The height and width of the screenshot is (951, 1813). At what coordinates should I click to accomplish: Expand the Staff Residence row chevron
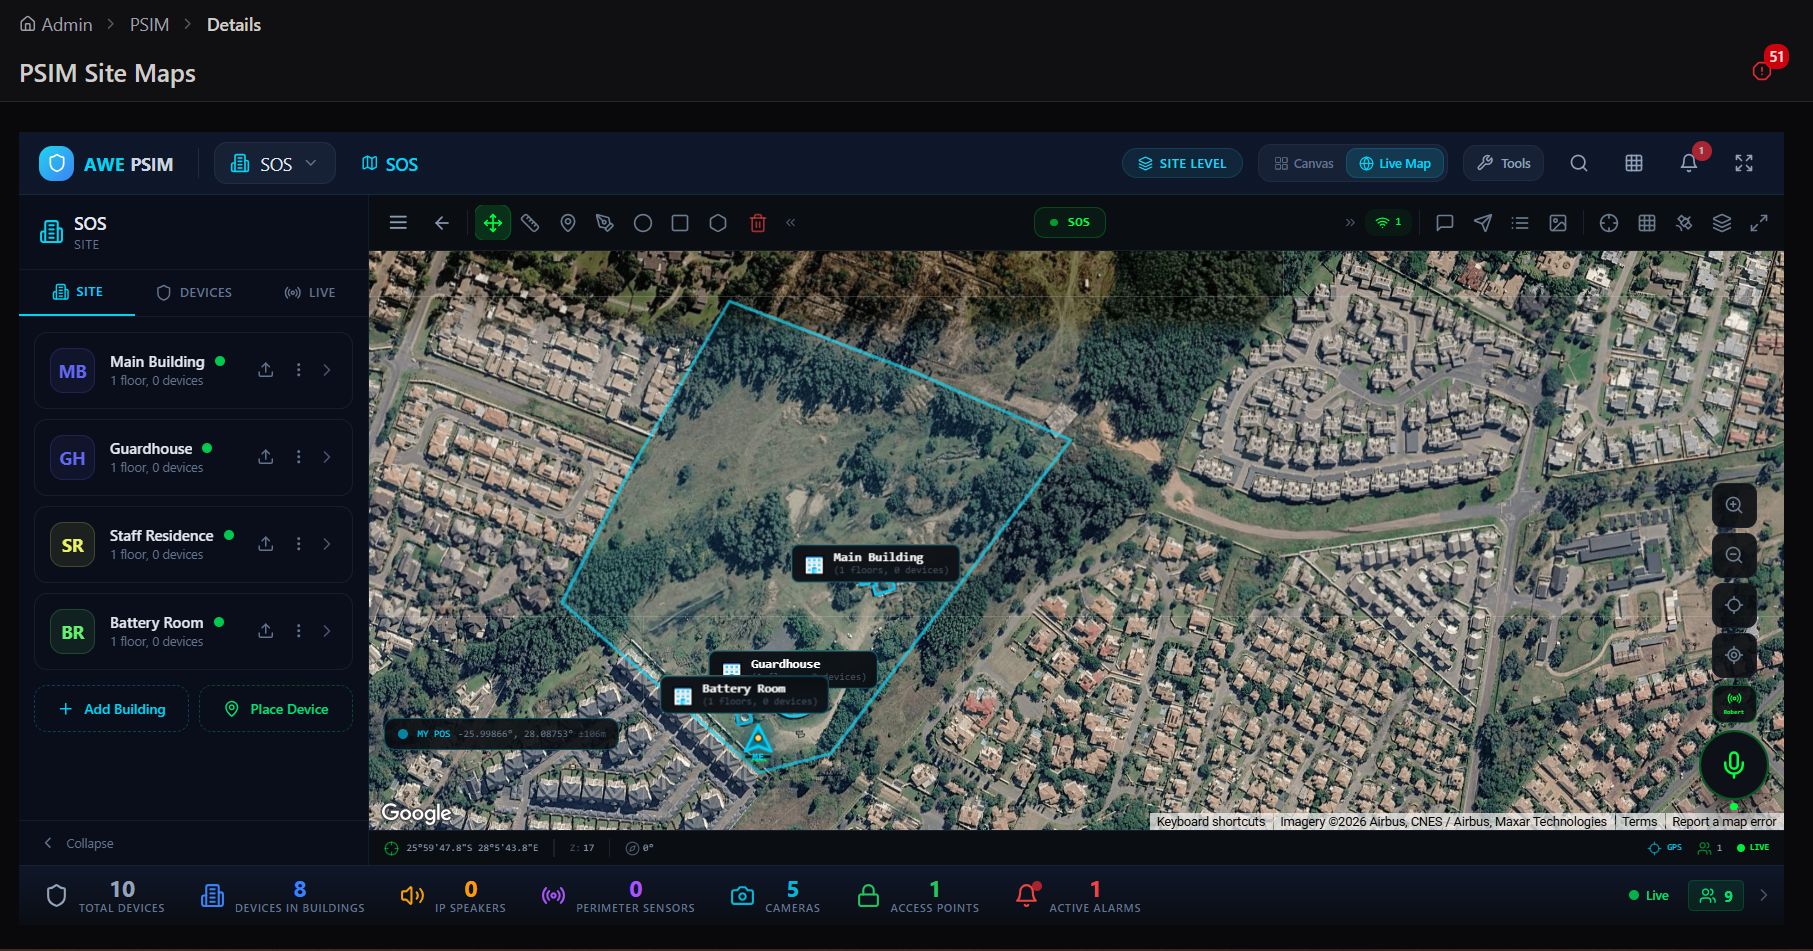click(327, 544)
